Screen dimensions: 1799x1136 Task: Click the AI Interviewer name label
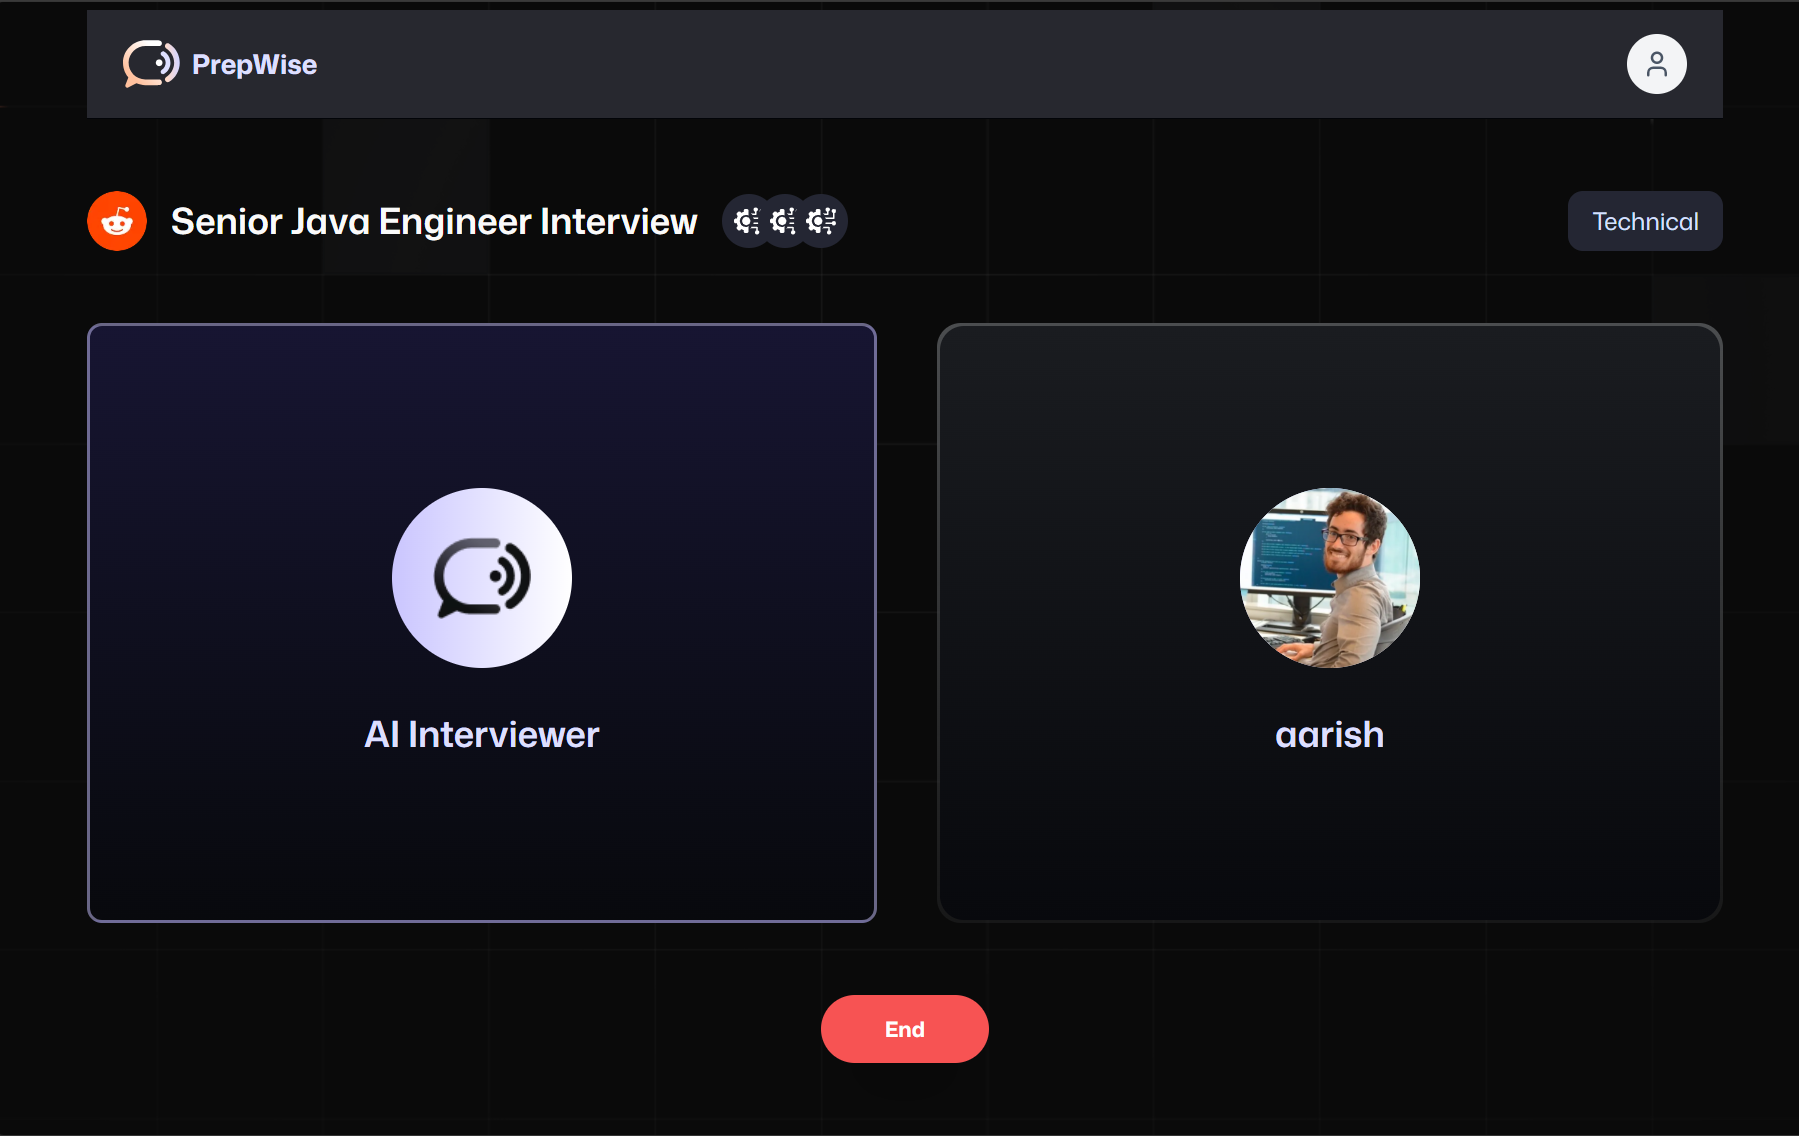(482, 734)
